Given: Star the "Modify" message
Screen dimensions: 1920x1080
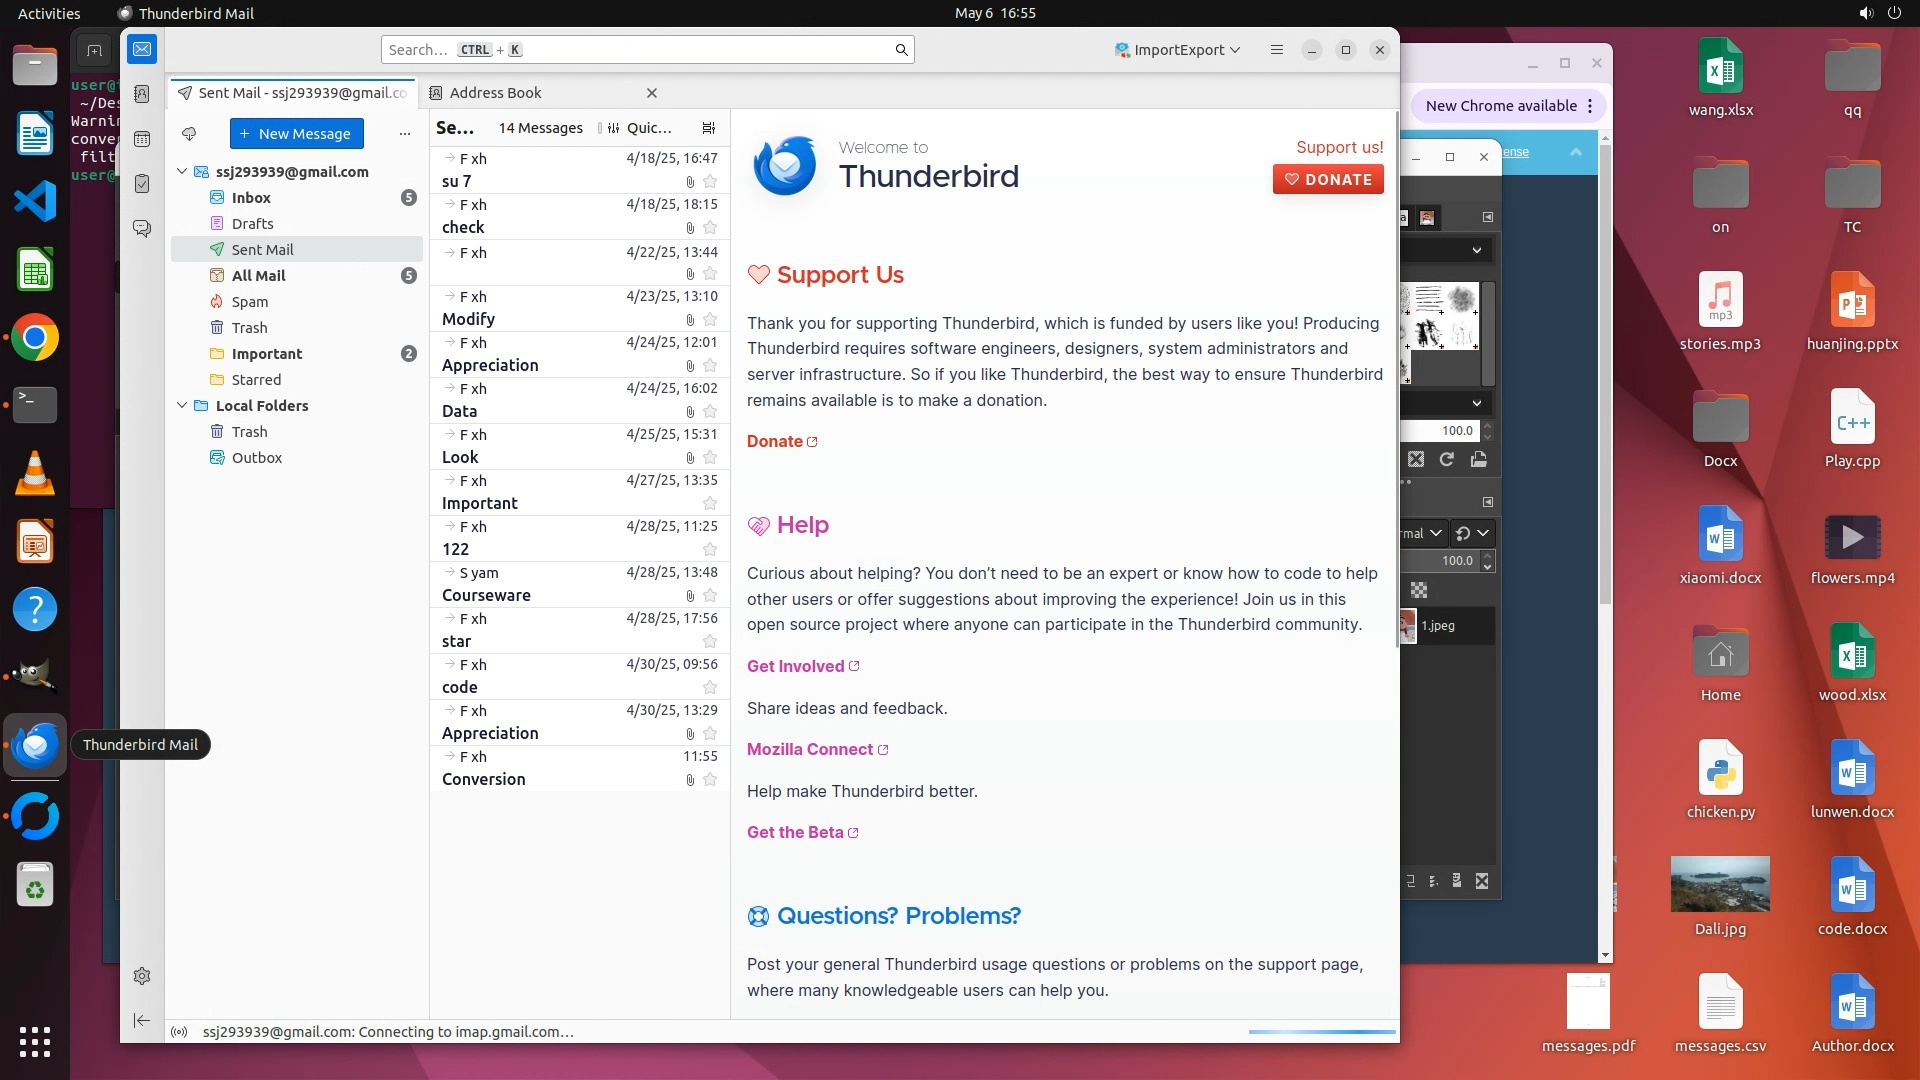Looking at the screenshot, I should pyautogui.click(x=710, y=320).
